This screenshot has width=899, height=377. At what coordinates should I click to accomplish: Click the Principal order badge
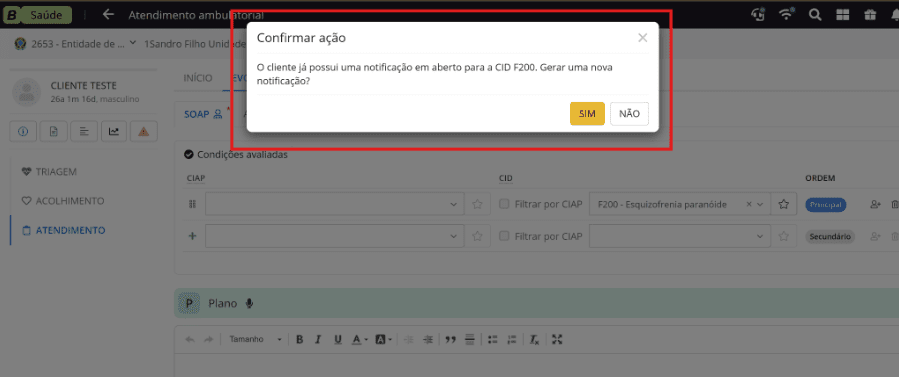tap(826, 205)
